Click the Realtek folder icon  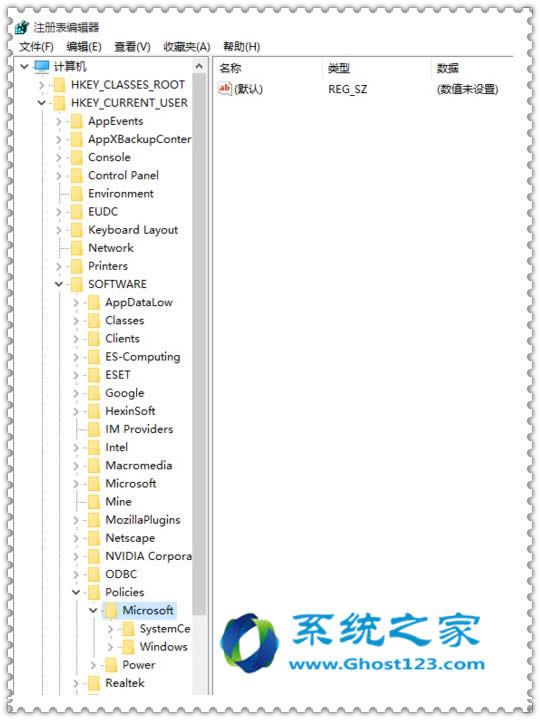coord(94,683)
